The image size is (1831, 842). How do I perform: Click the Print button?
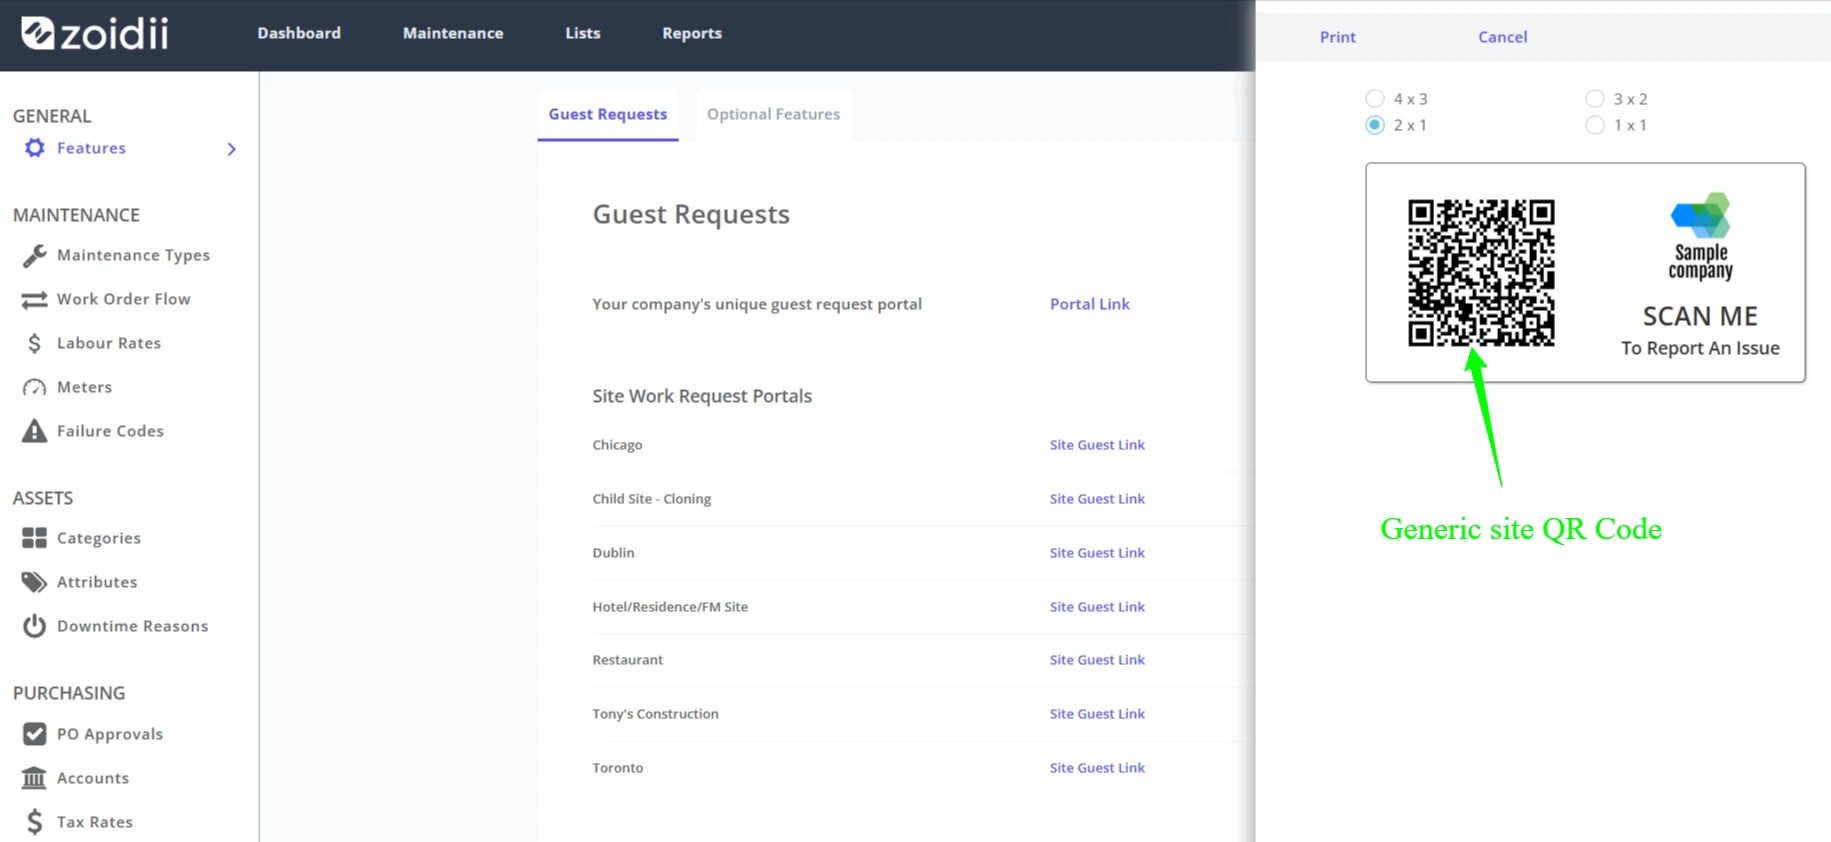click(x=1337, y=37)
